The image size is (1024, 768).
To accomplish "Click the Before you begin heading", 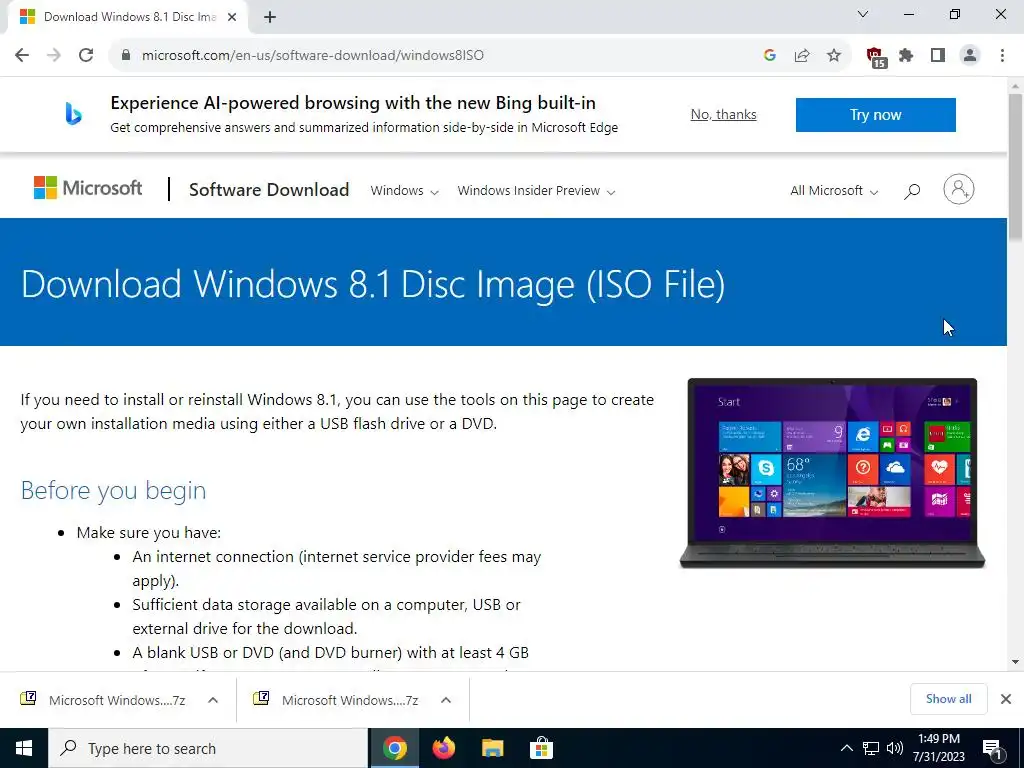I will (113, 490).
